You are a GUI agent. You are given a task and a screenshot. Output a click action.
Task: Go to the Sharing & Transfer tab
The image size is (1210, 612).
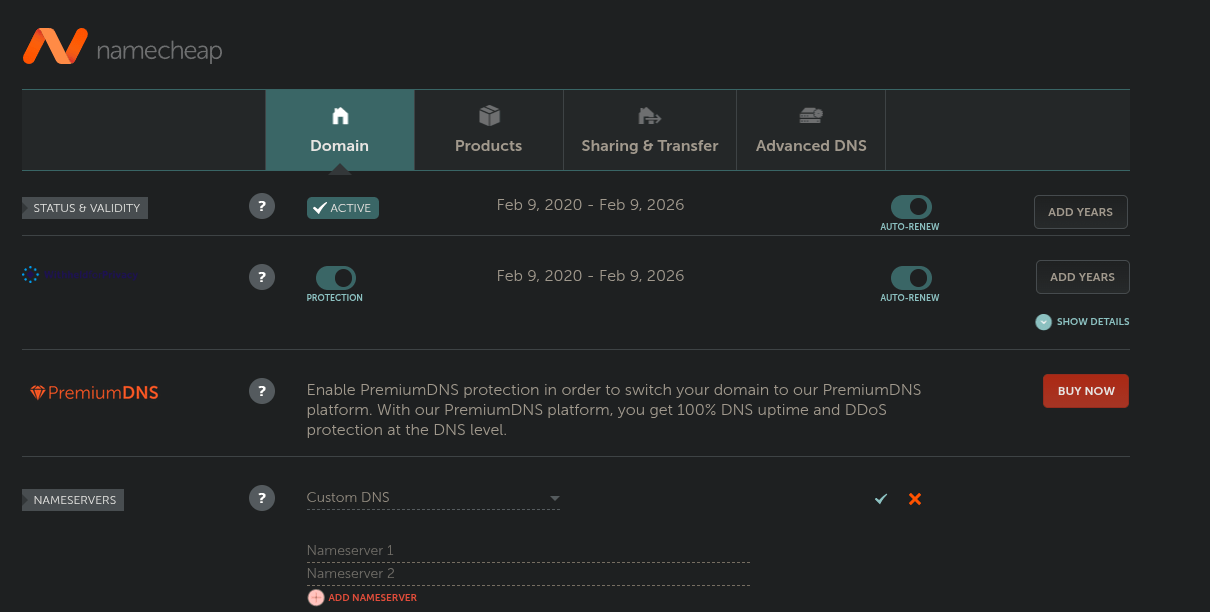tap(650, 130)
